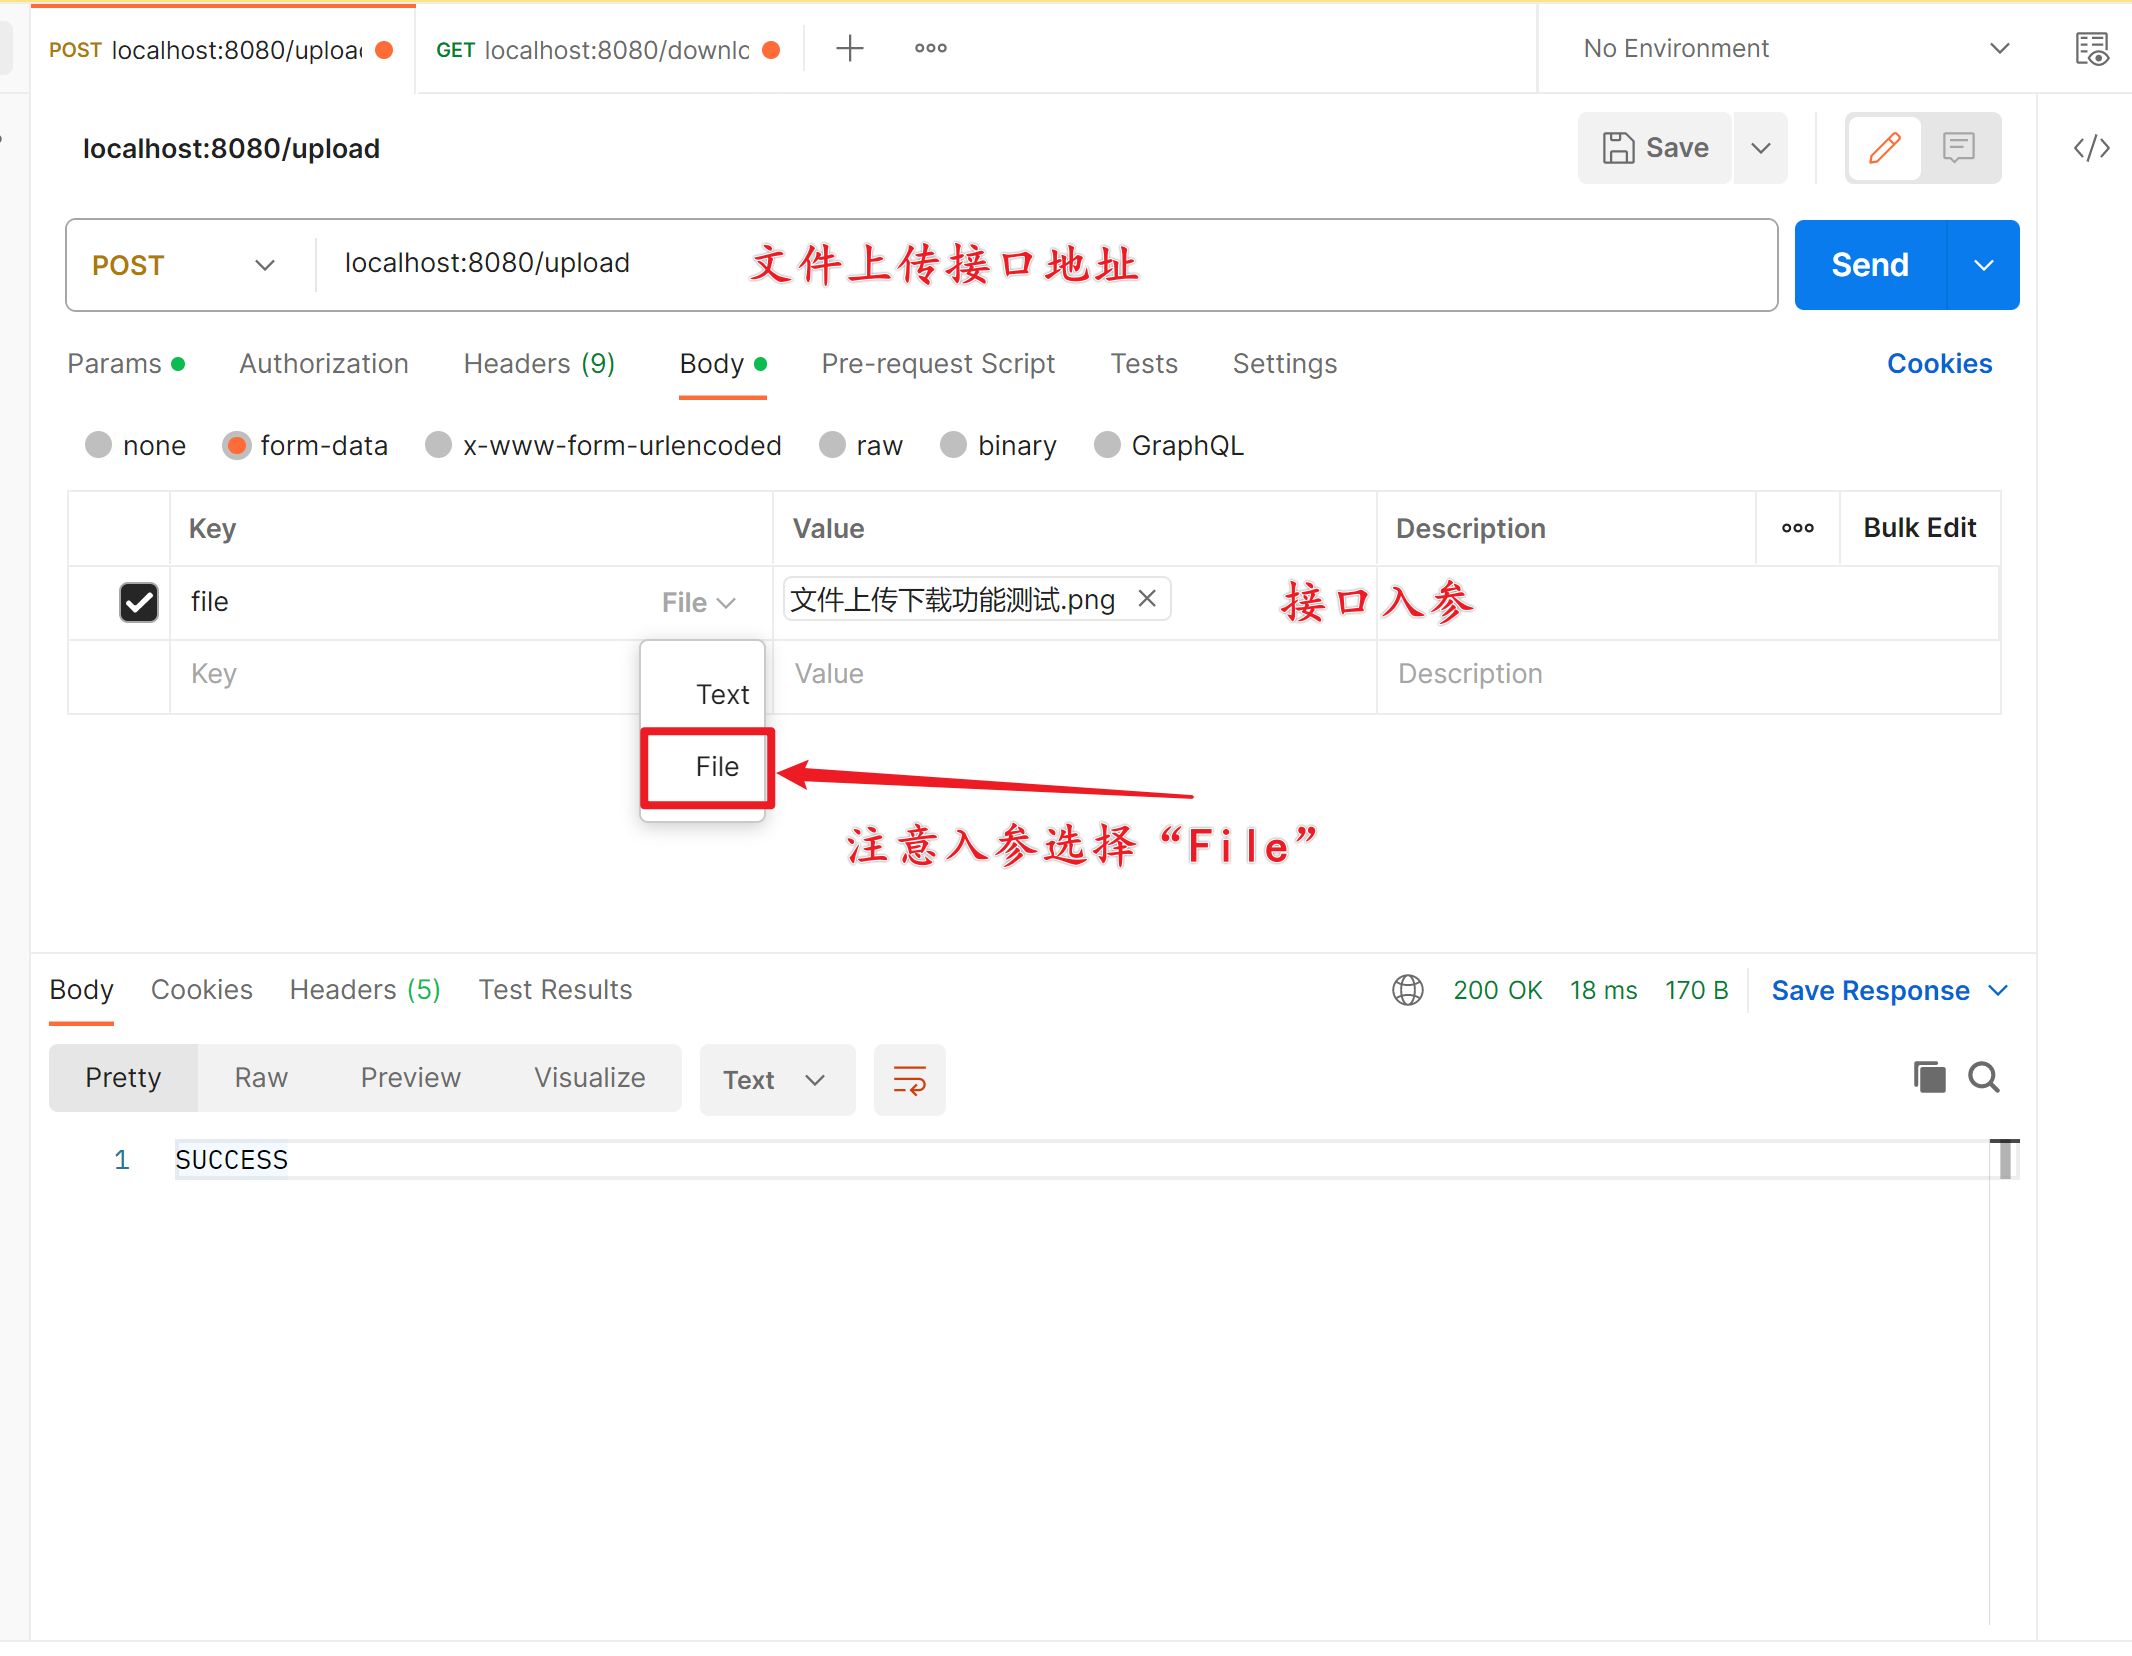This screenshot has height=1656, width=2132.
Task: Click the request URL field
Action: (1046, 265)
